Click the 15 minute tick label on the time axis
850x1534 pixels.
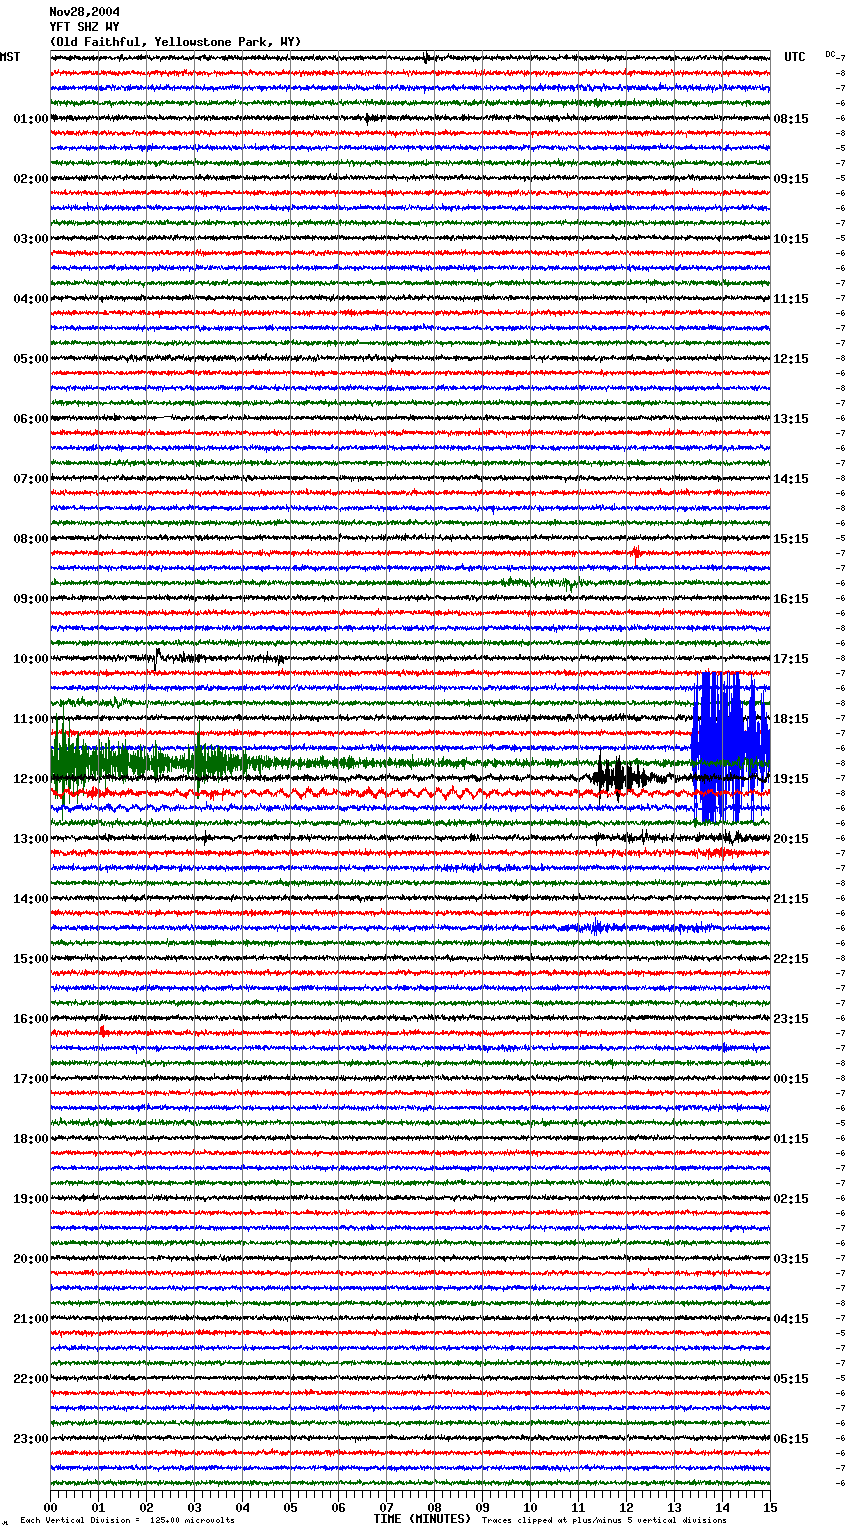(769, 1507)
